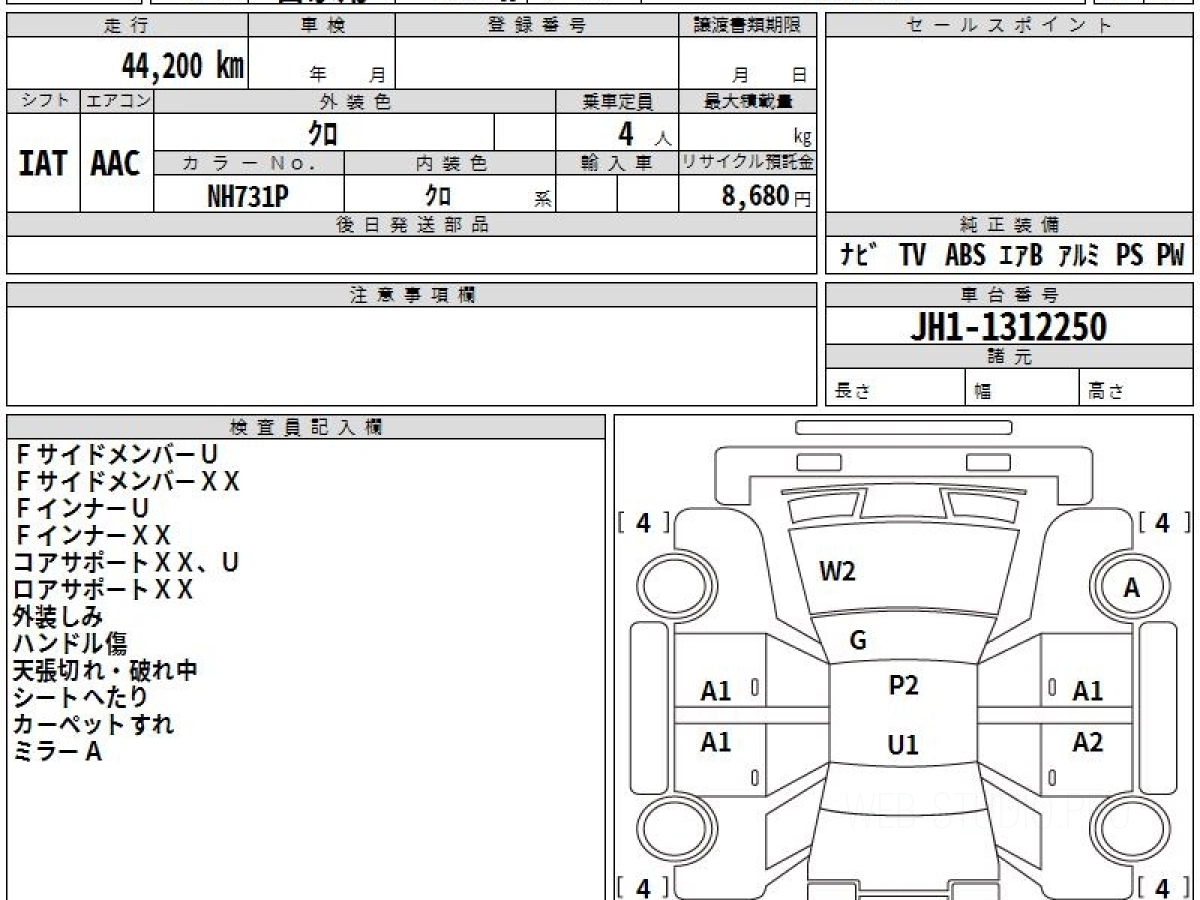
Task: Click the リサイクル預託金 header
Action: (748, 163)
